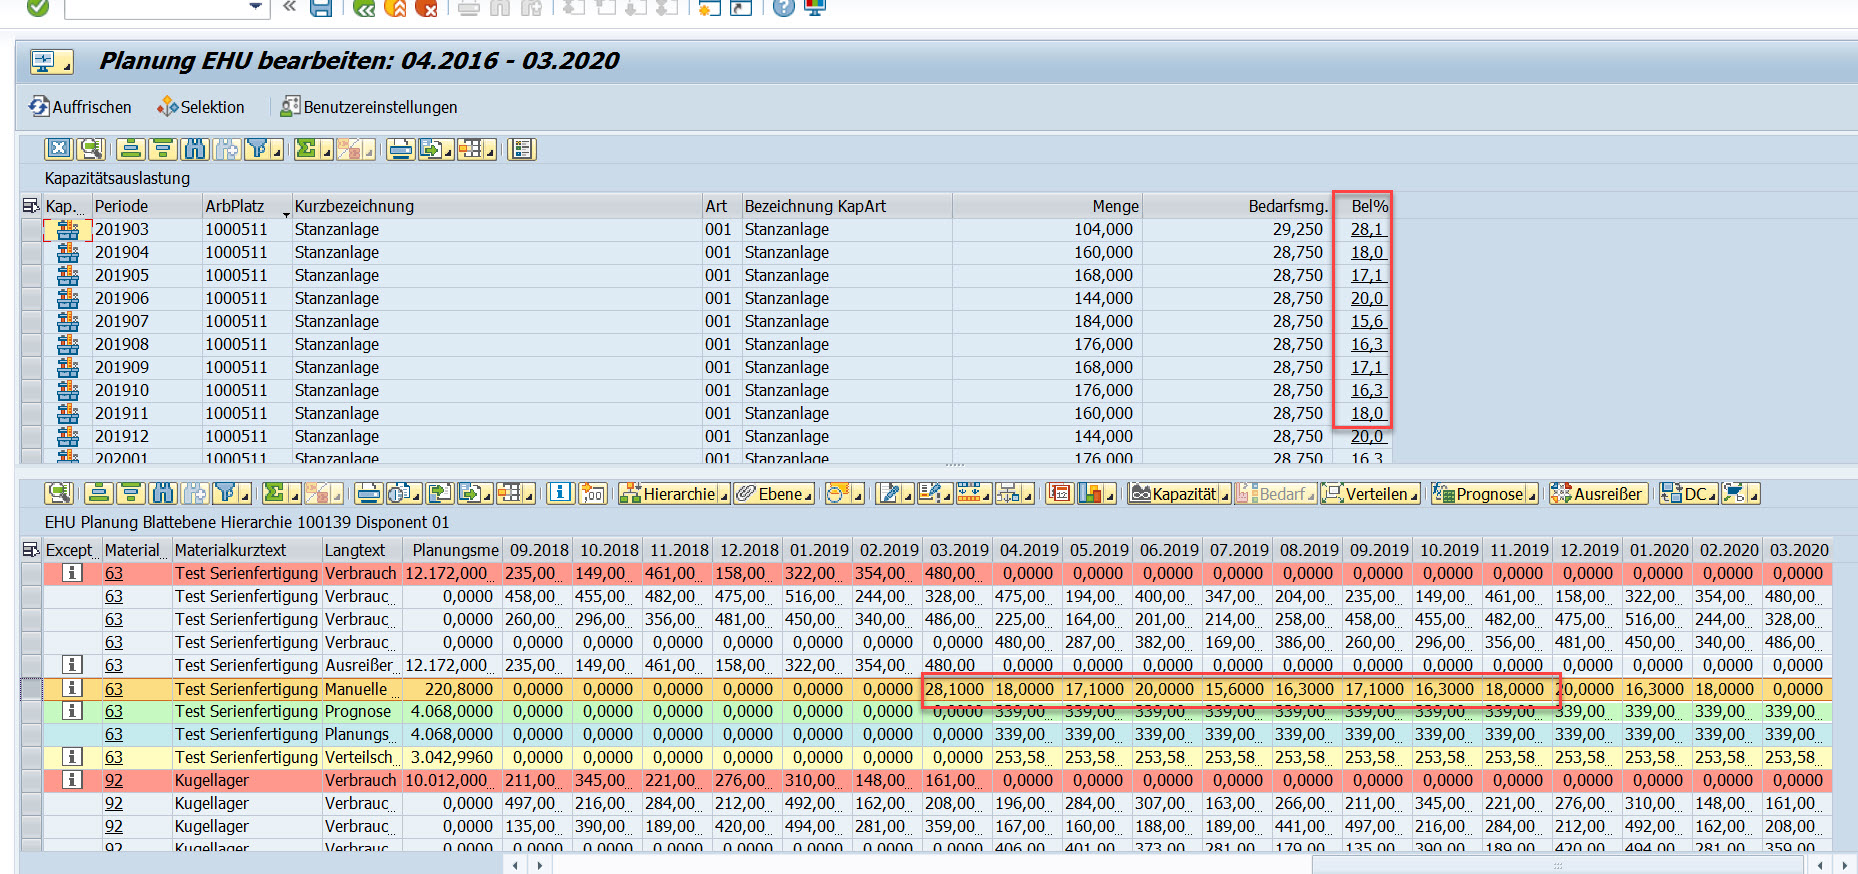Screen dimensions: 1858x874
Task: Open the Selektion toolbar item
Action: tap(201, 107)
